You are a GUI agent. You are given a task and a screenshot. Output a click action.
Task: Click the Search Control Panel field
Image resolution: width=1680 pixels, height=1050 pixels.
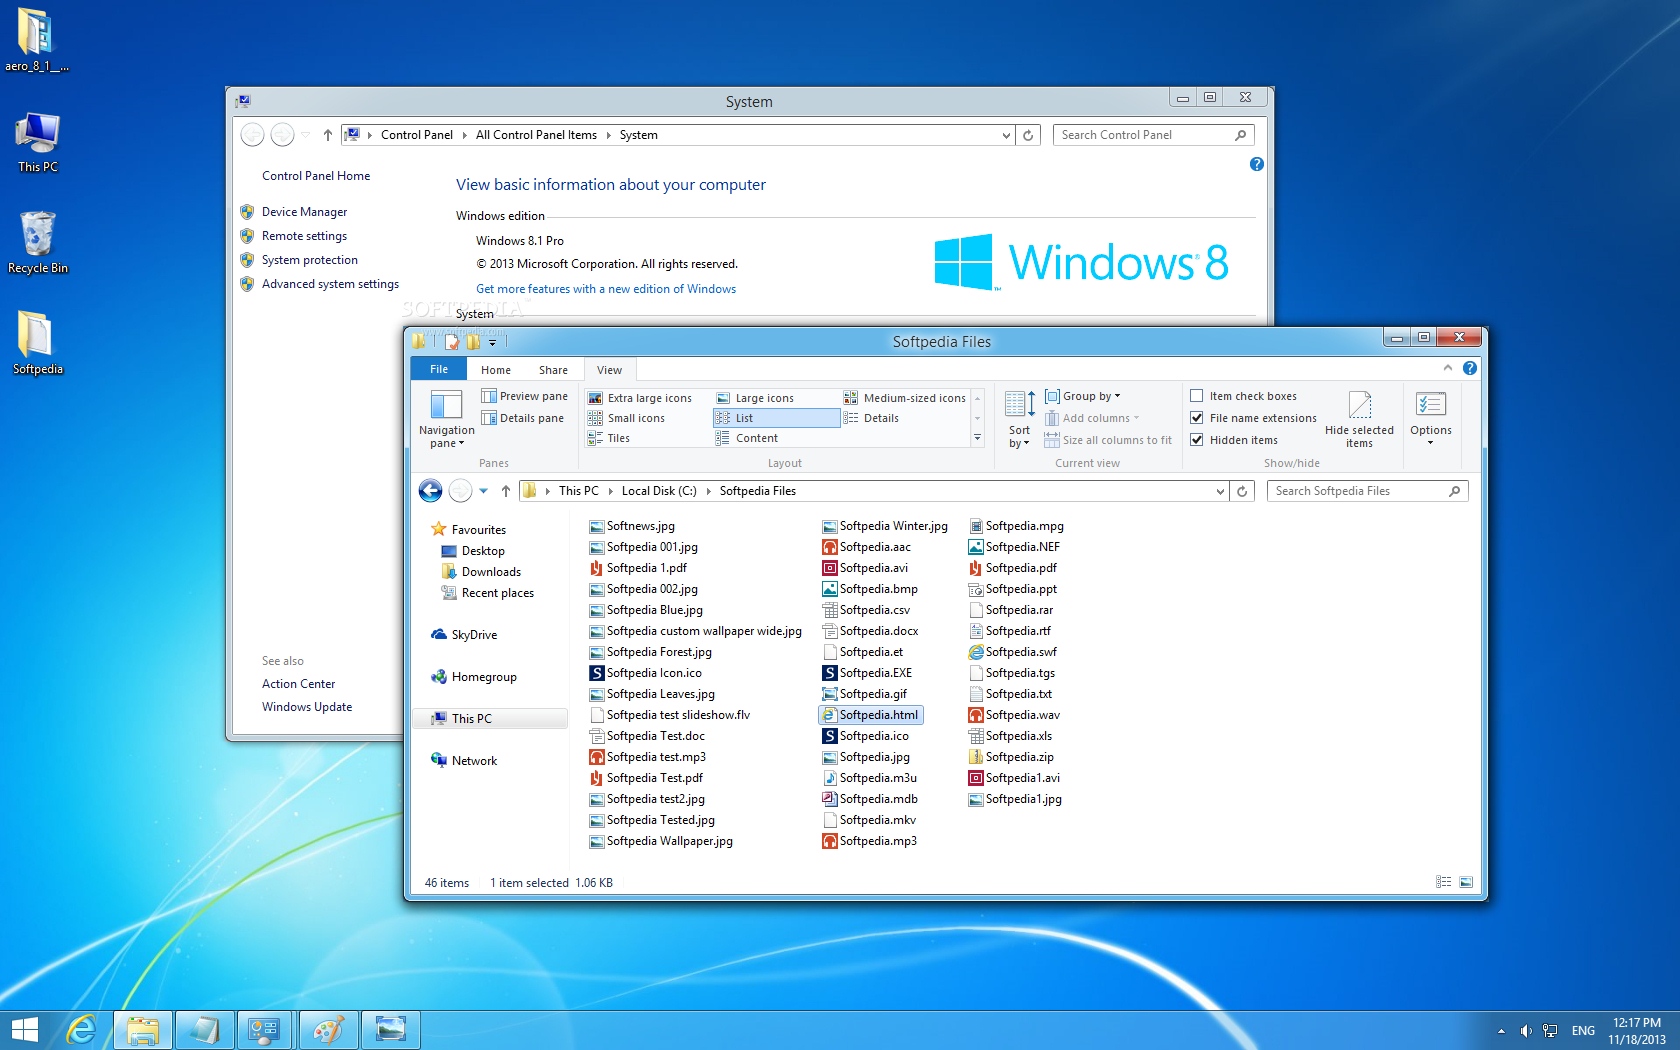tap(1153, 135)
